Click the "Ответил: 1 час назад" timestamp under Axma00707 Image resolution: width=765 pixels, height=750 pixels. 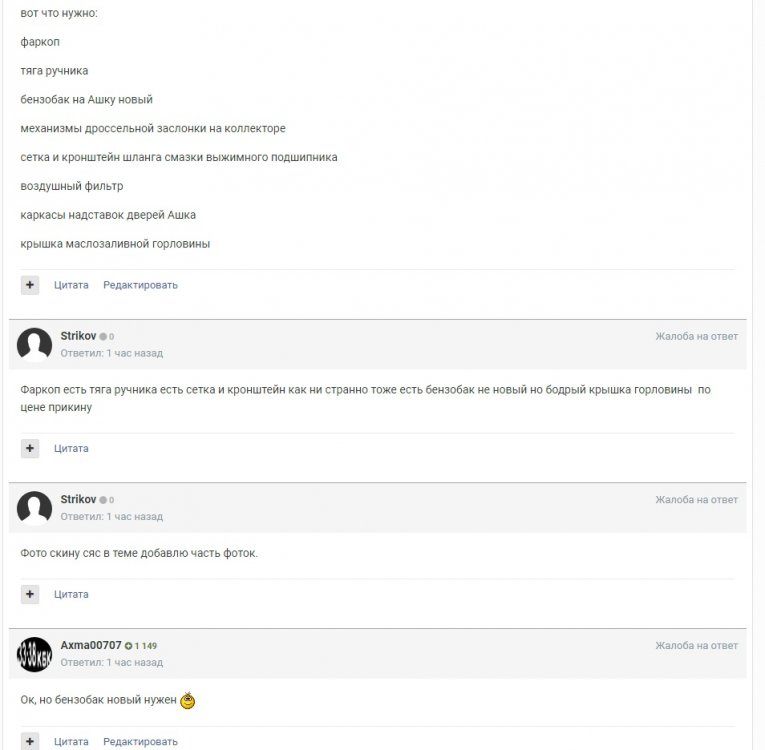[x=111, y=662]
